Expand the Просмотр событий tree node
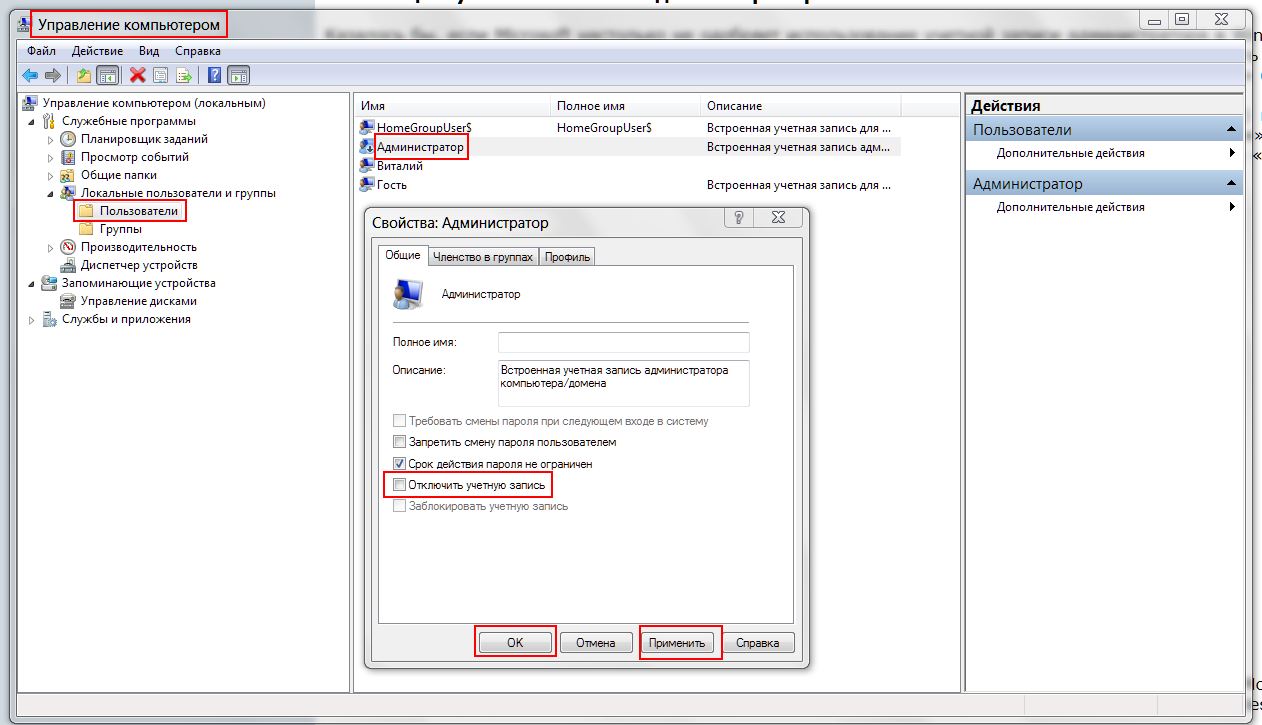Screen dimensions: 1262x725 tap(51, 157)
